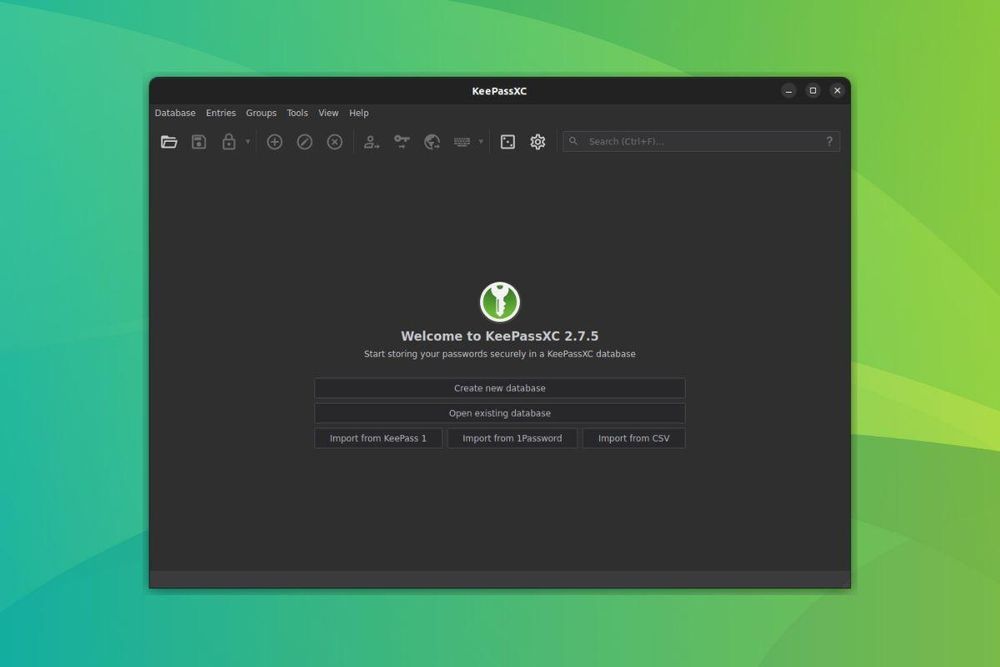Screen dimensions: 1000x667
Task: Open an existing database file from toolbar
Action: point(169,141)
